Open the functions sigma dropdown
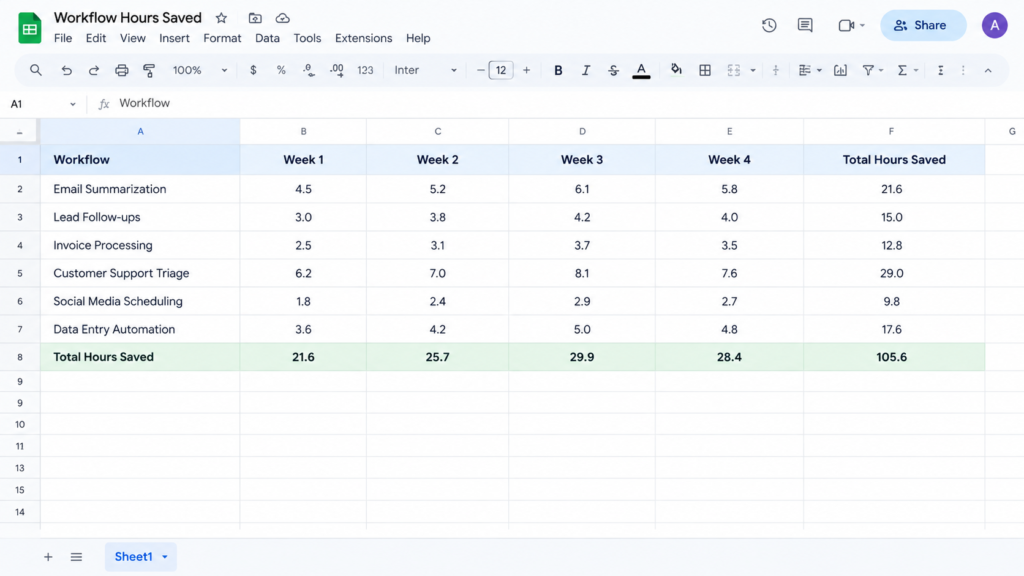Screen dimensions: 1024x576 (908, 70)
